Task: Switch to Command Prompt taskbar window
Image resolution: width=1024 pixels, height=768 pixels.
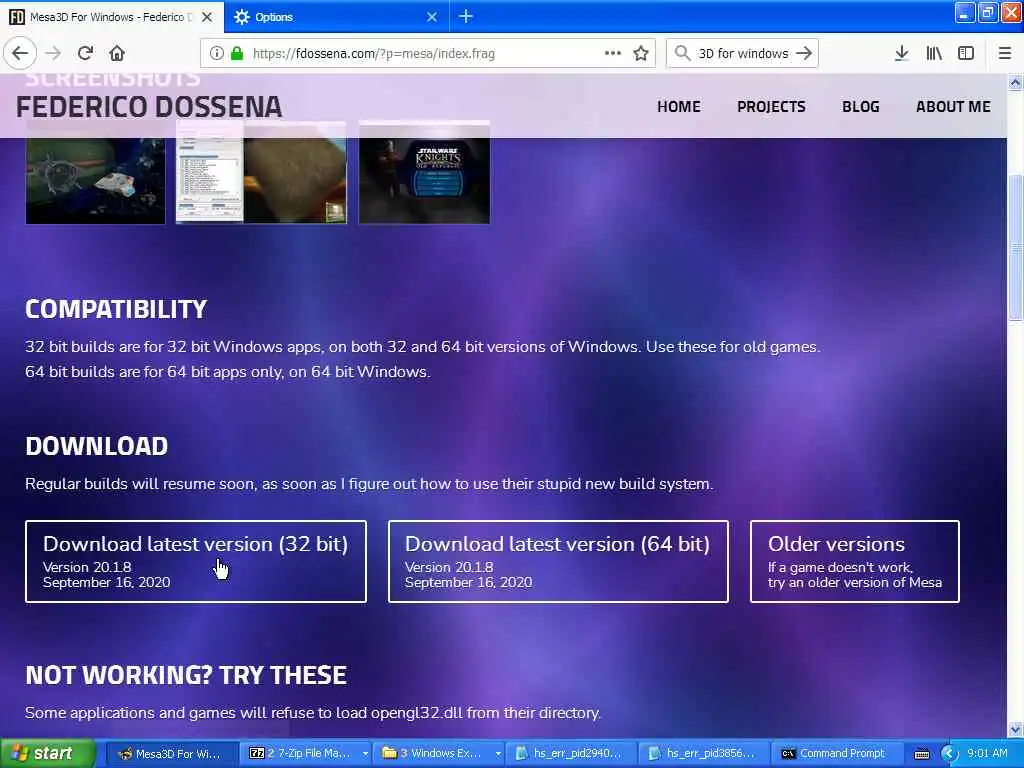Action: (x=836, y=754)
